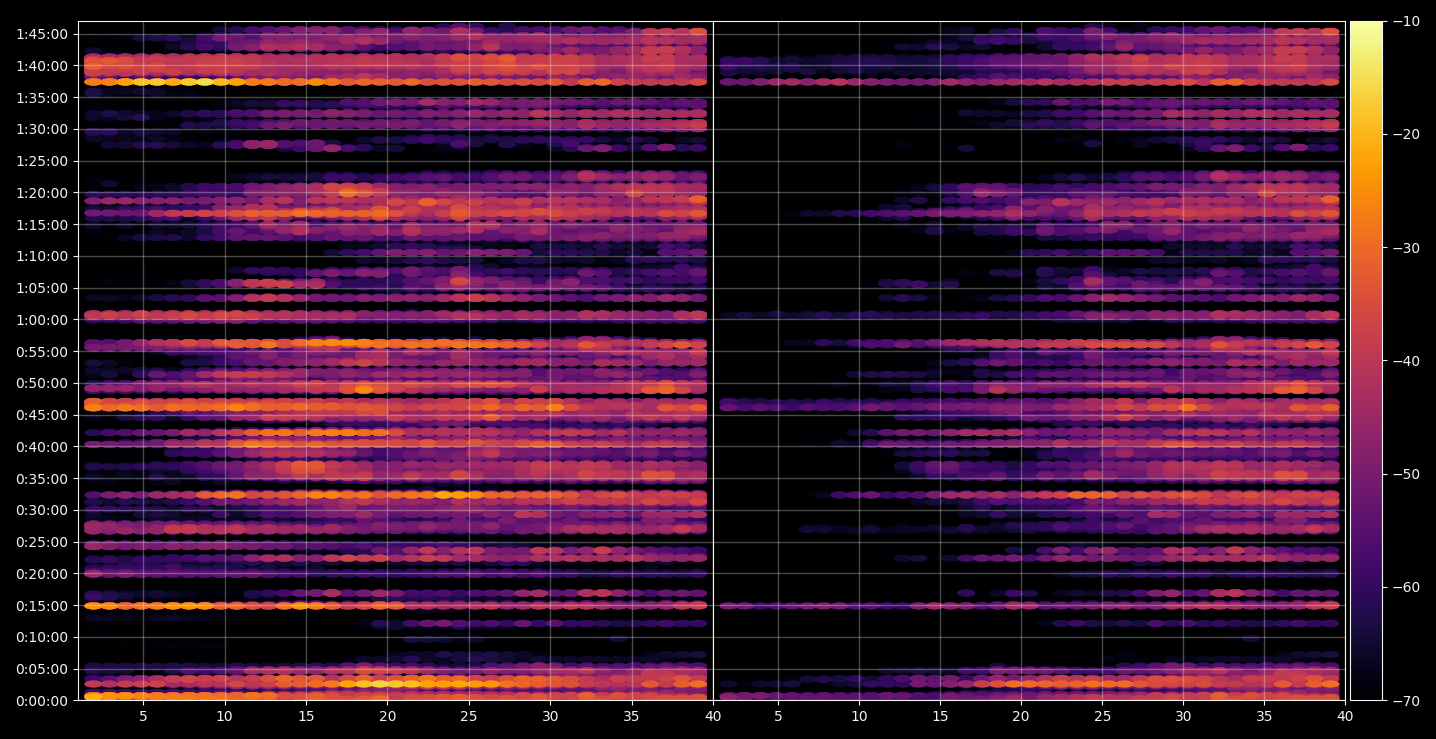Click the 1:45:00 y-axis time label
Image resolution: width=1436 pixels, height=739 pixels.
pyautogui.click(x=42, y=34)
